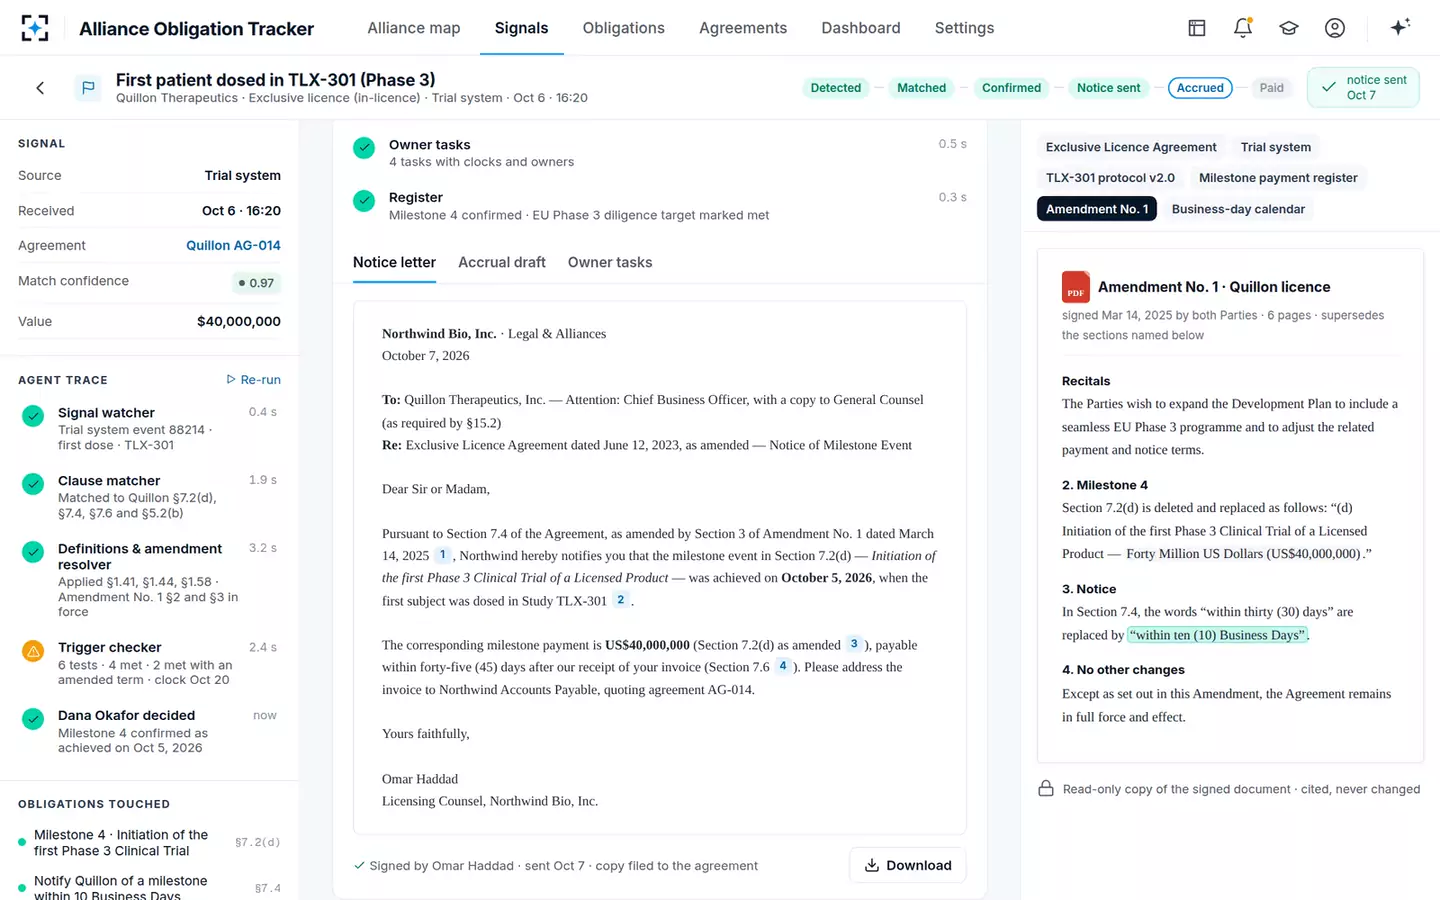
Task: Open the TLX-301 protocol v2.0 chip
Action: point(1110,178)
